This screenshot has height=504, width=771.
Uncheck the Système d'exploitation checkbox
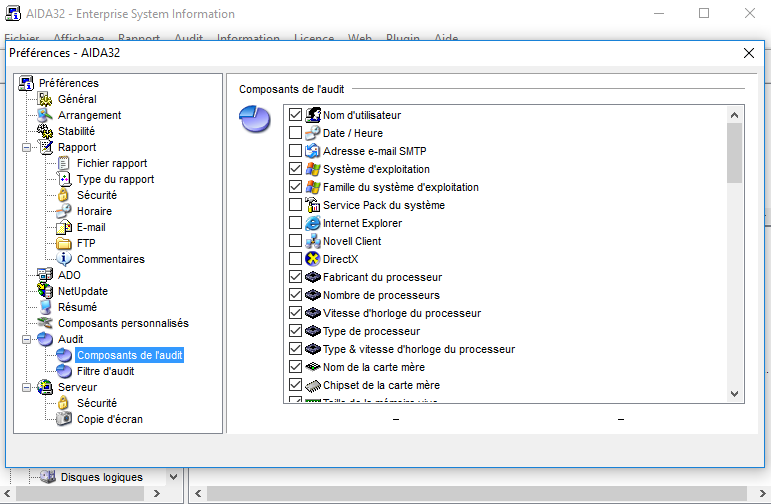coord(296,169)
